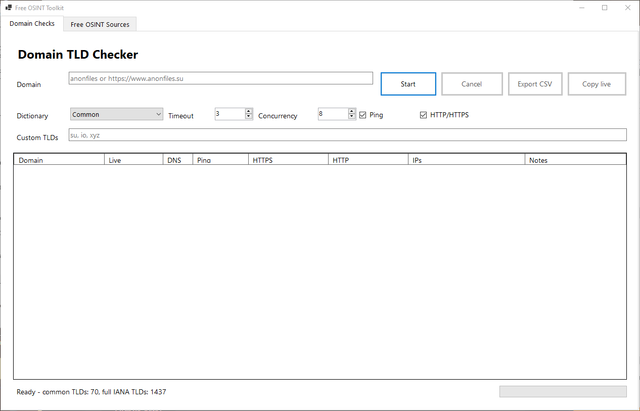The height and width of the screenshot is (411, 640).
Task: Focus the Domain input field
Action: 221,78
